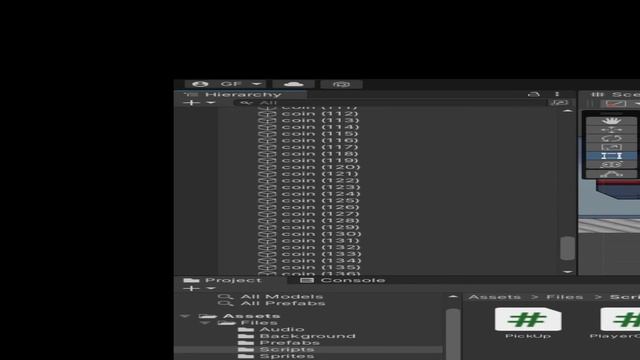Select the Scale tool
640x360 pixels.
tap(611, 147)
